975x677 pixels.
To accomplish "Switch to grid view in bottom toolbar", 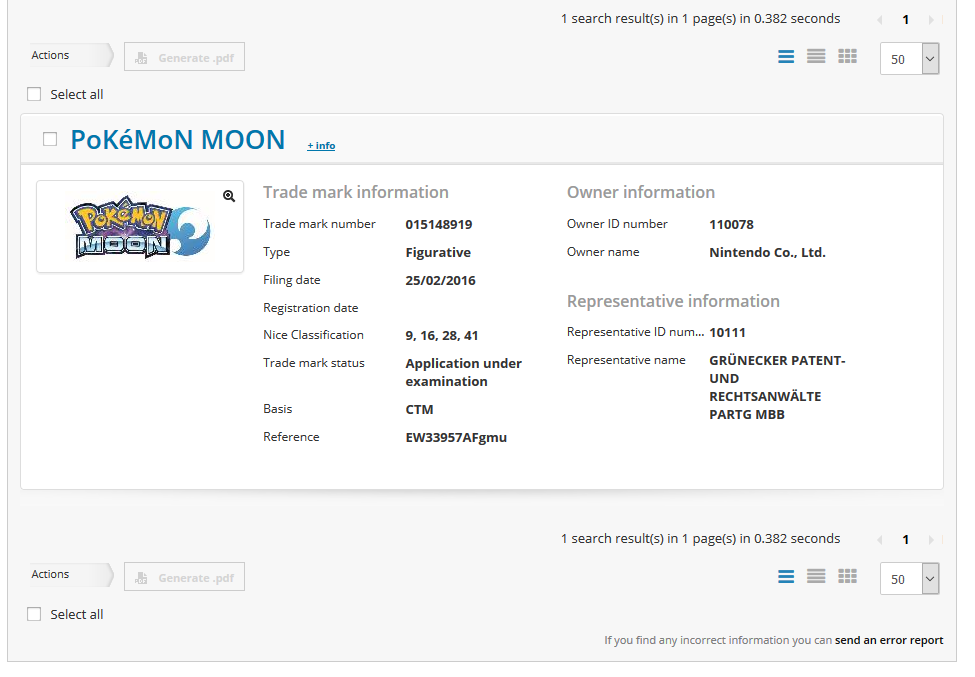I will coord(848,576).
